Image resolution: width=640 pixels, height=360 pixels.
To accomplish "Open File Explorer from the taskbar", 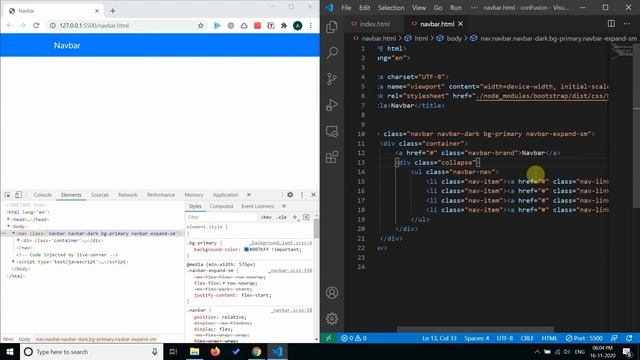I will tap(194, 351).
